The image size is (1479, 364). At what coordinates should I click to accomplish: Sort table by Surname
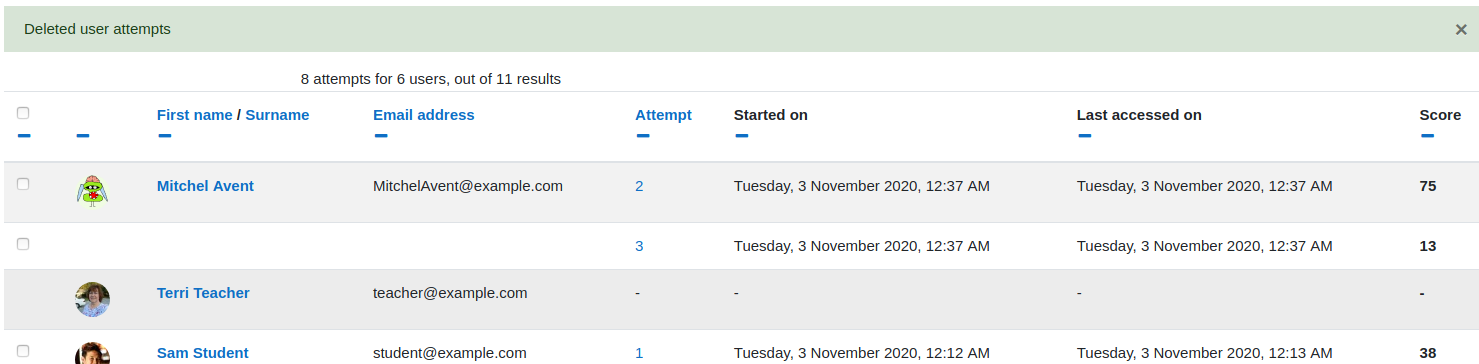[x=277, y=115]
